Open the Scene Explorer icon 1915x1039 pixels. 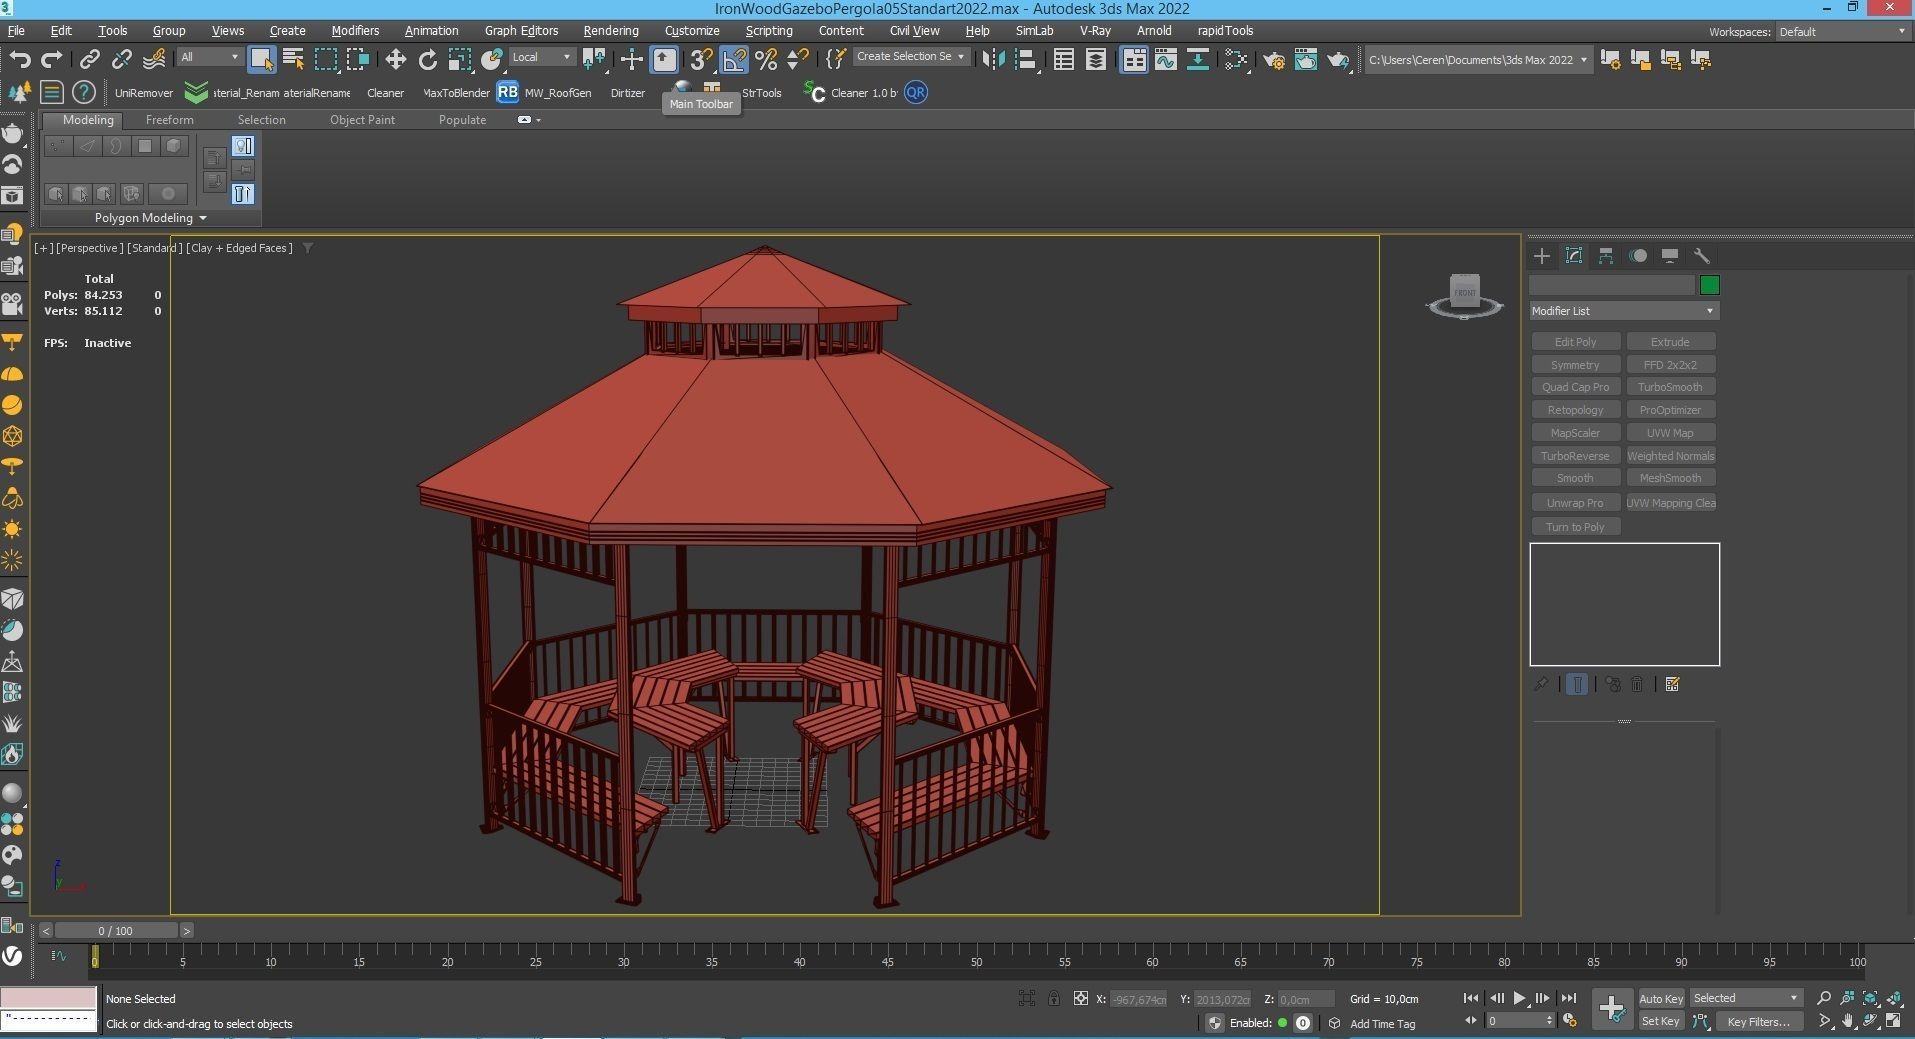(x=1064, y=60)
